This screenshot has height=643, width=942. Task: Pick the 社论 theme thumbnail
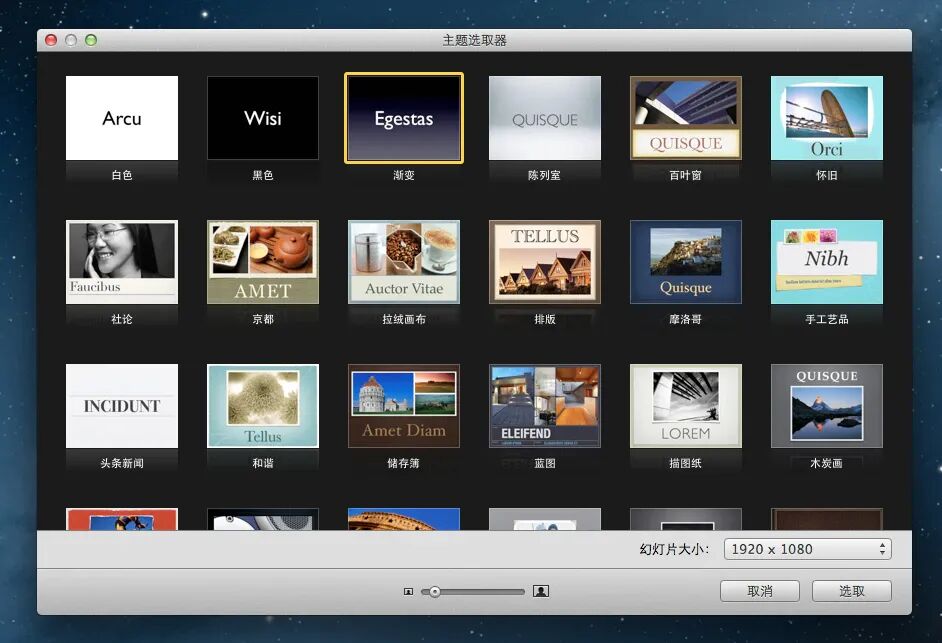[x=122, y=262]
